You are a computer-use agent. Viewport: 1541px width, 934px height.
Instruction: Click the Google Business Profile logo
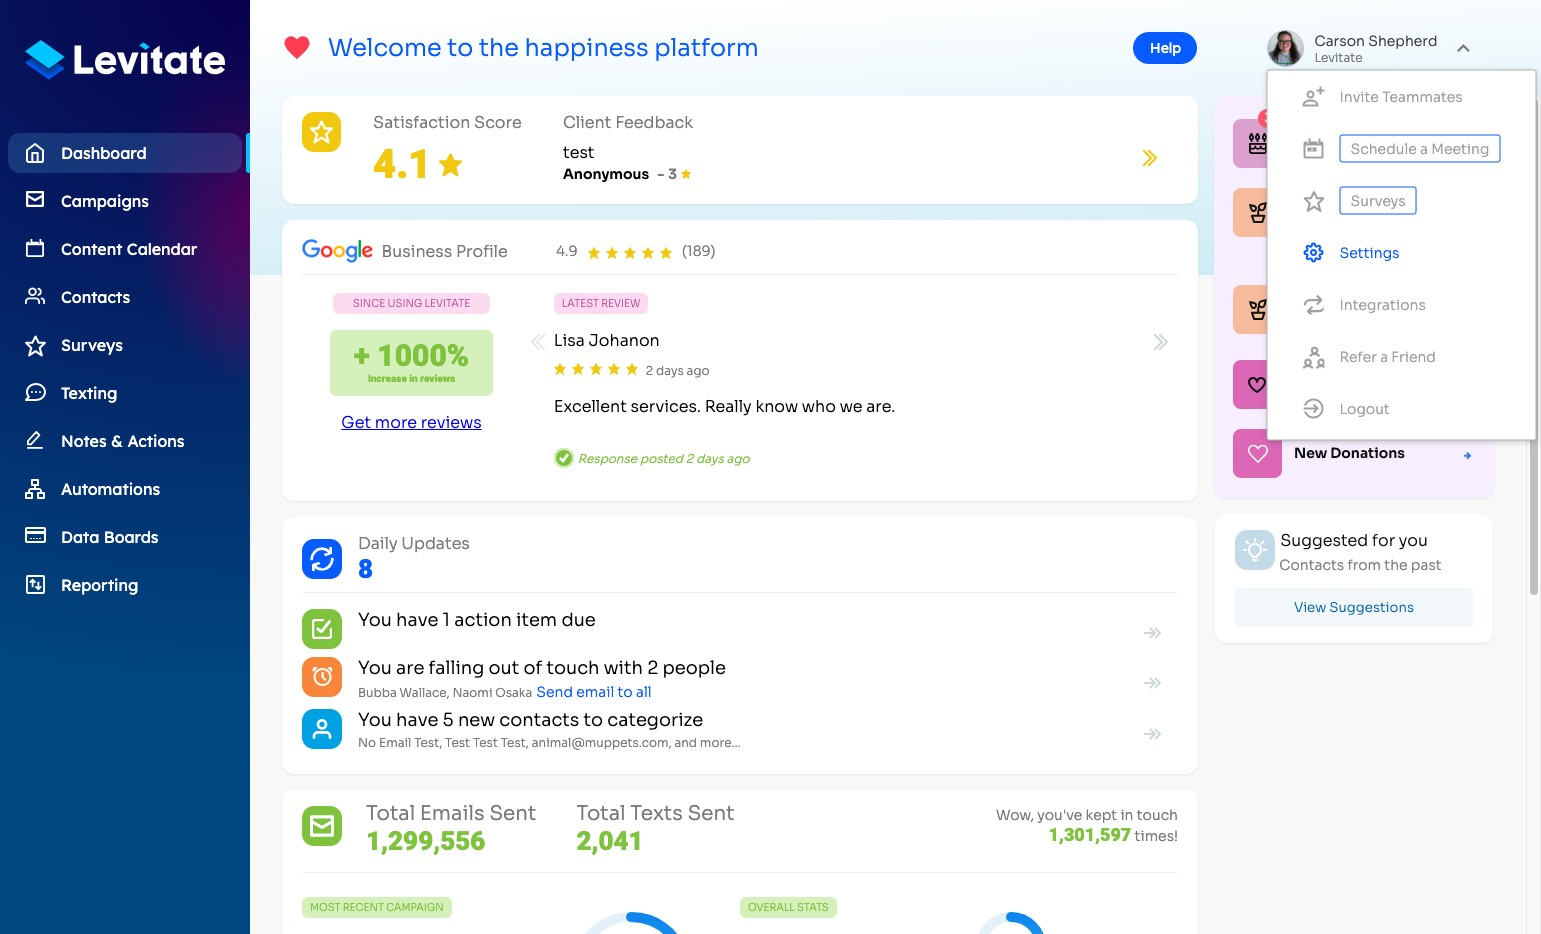click(337, 250)
